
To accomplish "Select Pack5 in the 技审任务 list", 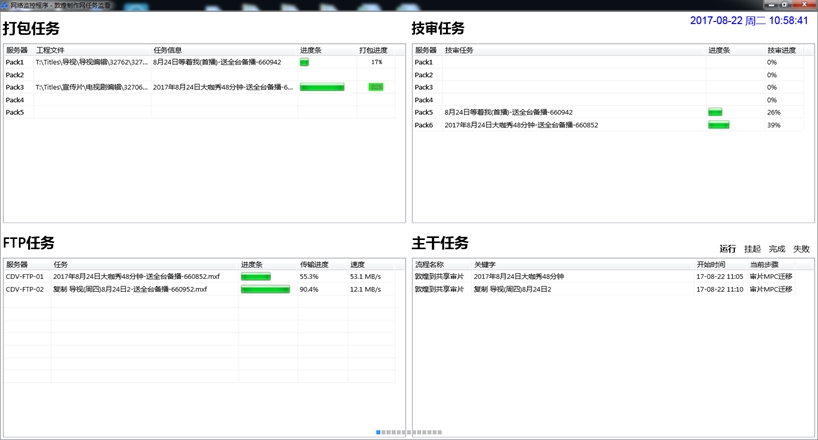I will pos(424,112).
